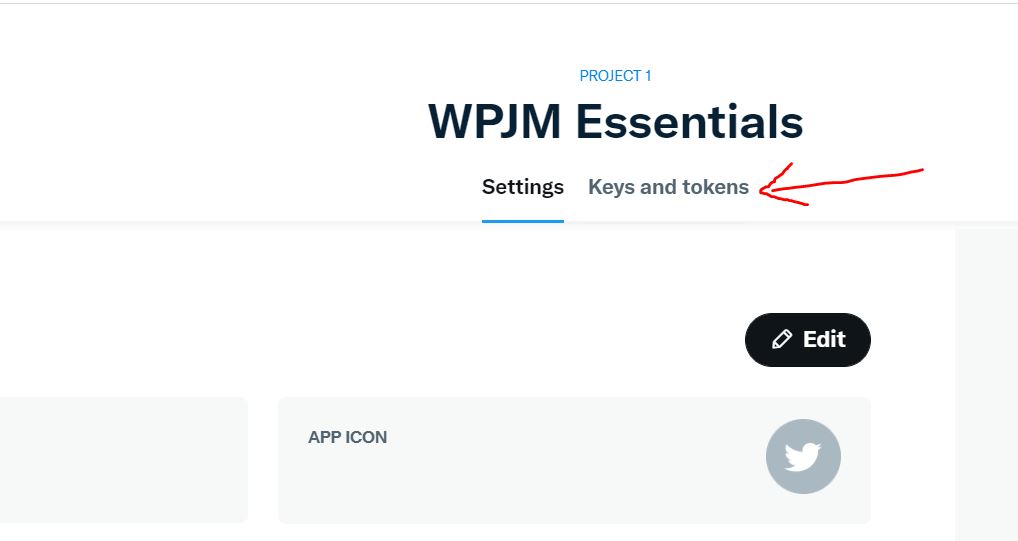Click the empty area of the APP ICON card
1018x541 pixels.
click(519, 481)
